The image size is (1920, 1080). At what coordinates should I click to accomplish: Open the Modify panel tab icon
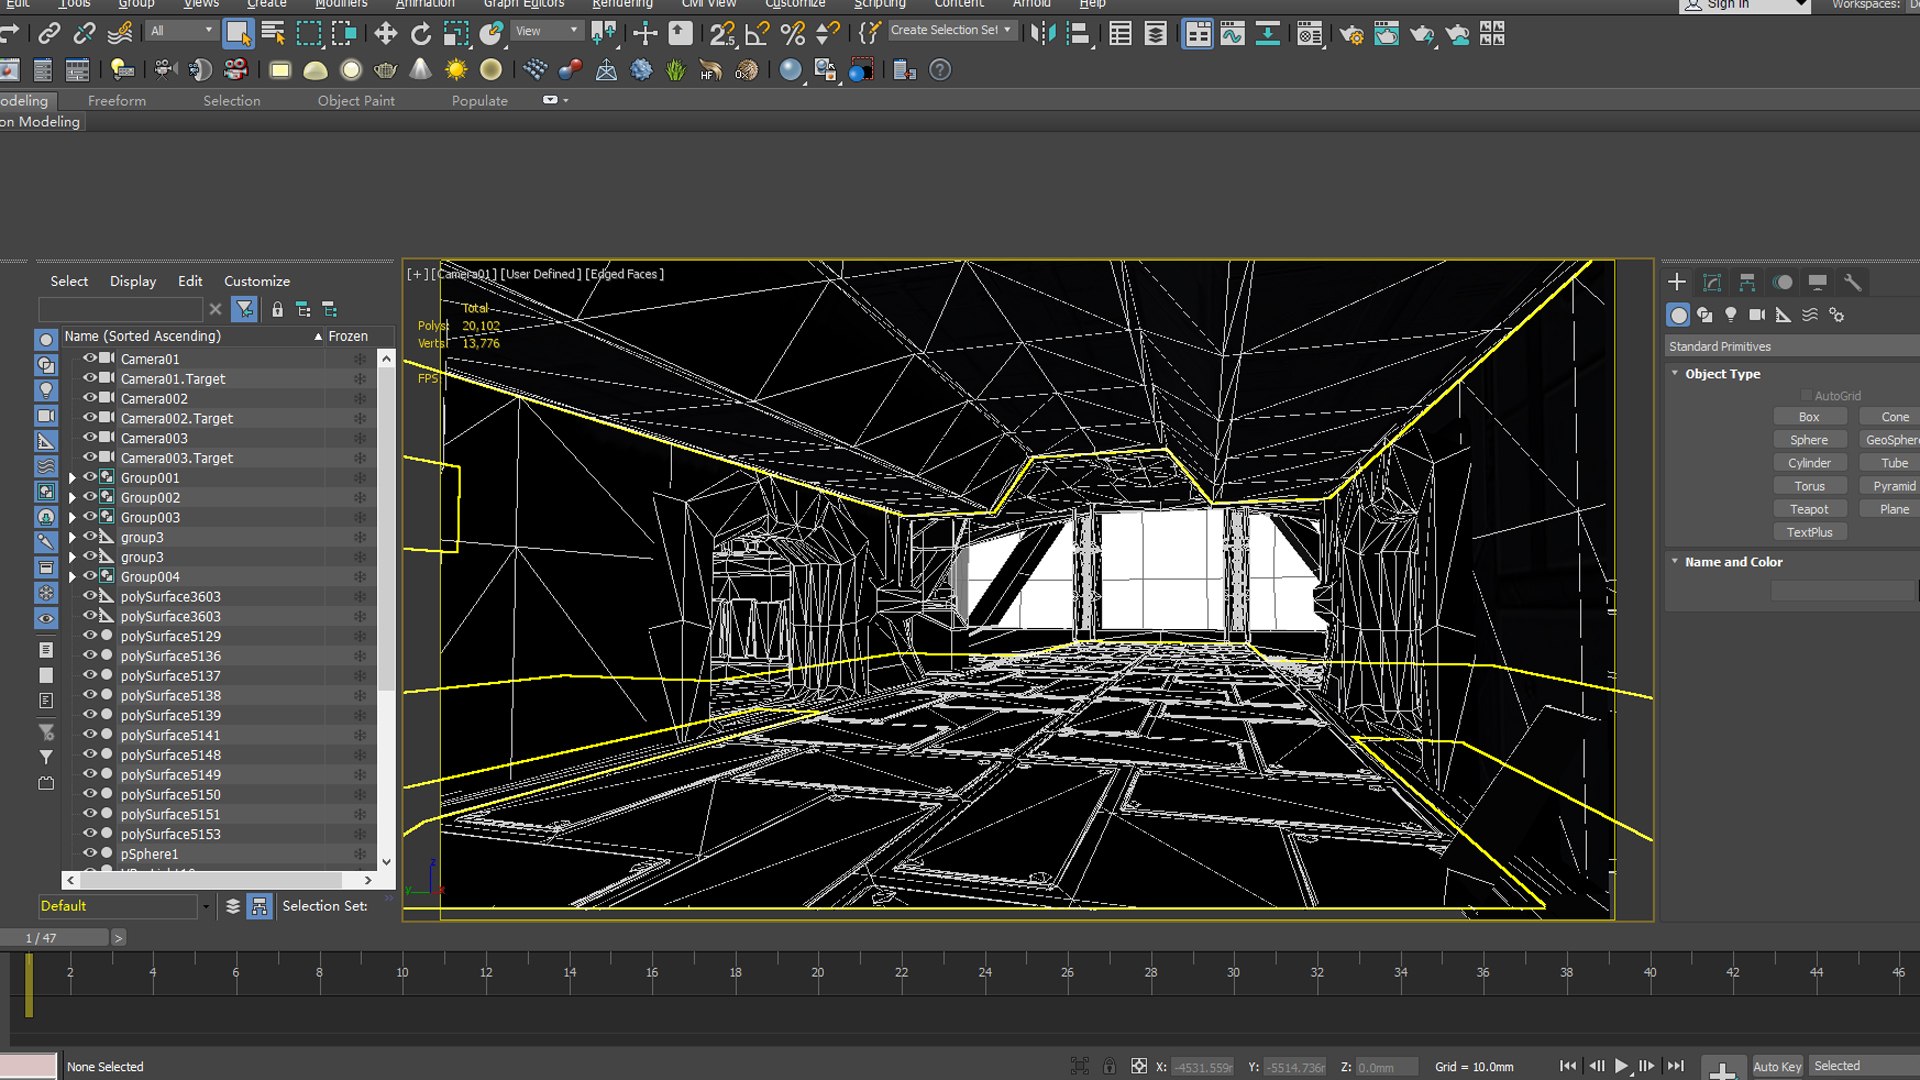click(x=1712, y=283)
